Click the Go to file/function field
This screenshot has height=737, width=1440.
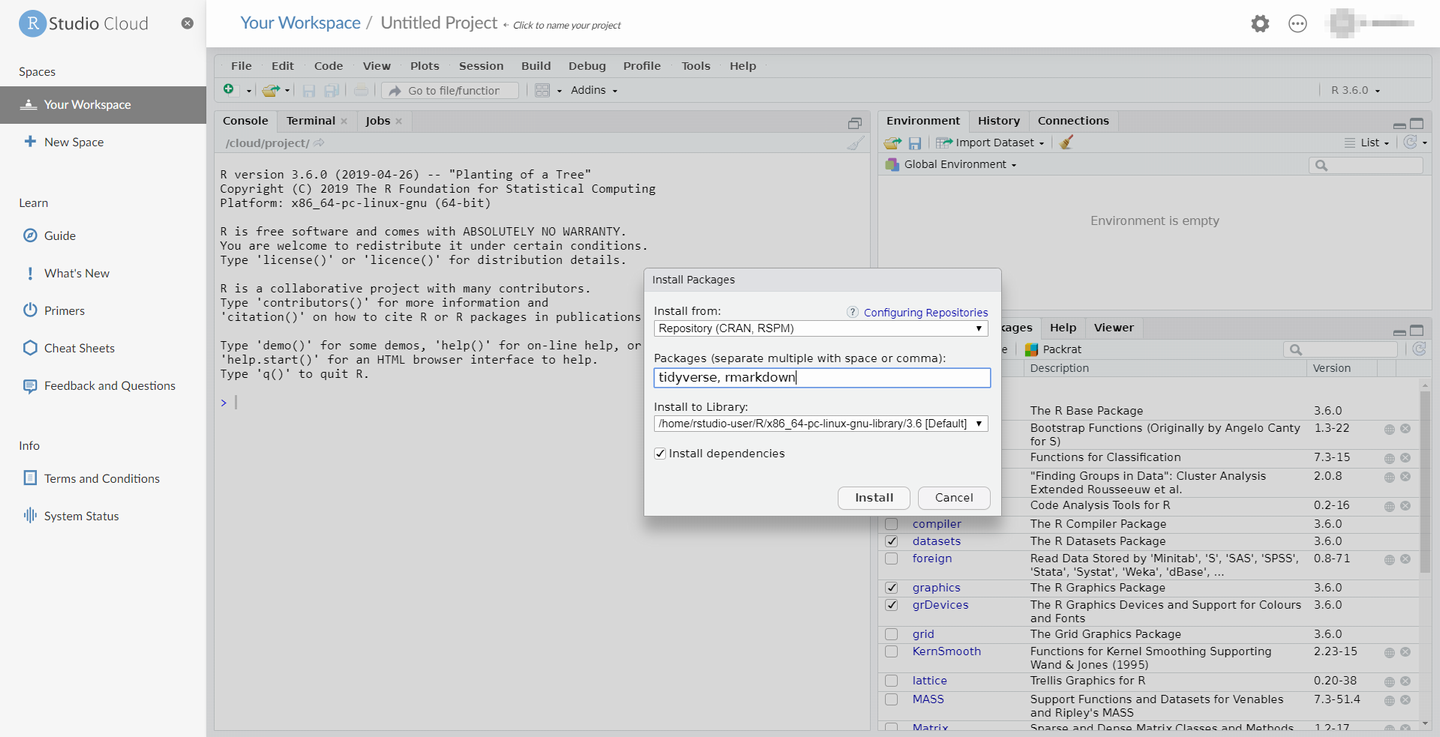click(450, 91)
